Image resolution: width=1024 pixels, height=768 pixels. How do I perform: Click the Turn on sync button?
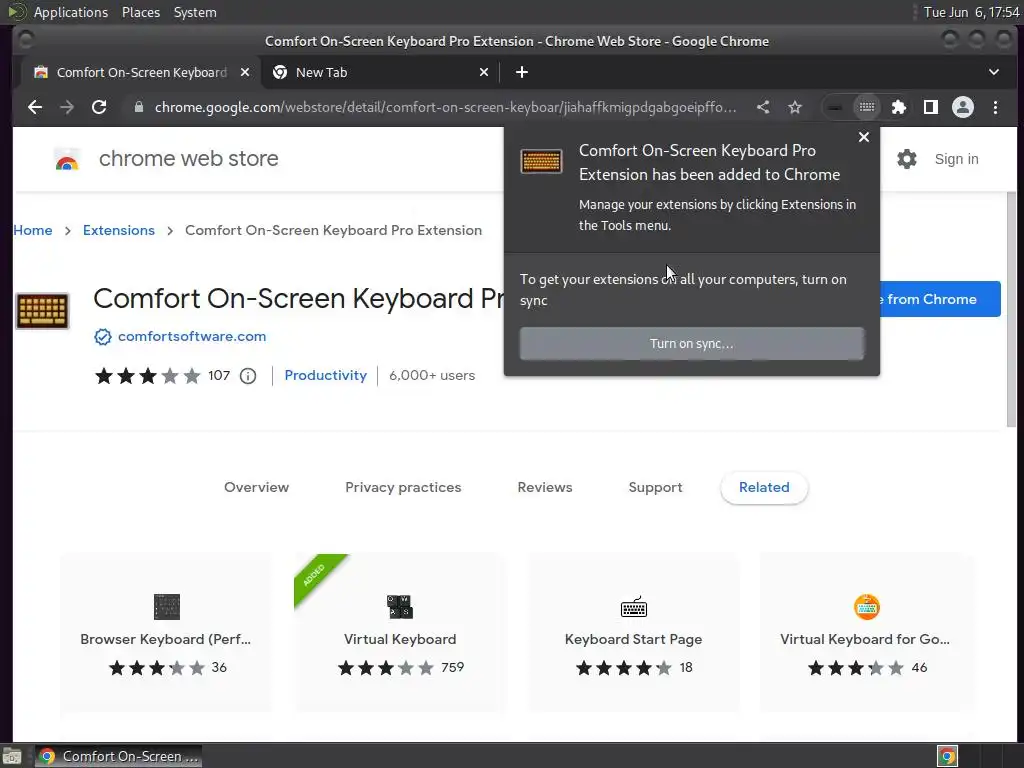[692, 344]
